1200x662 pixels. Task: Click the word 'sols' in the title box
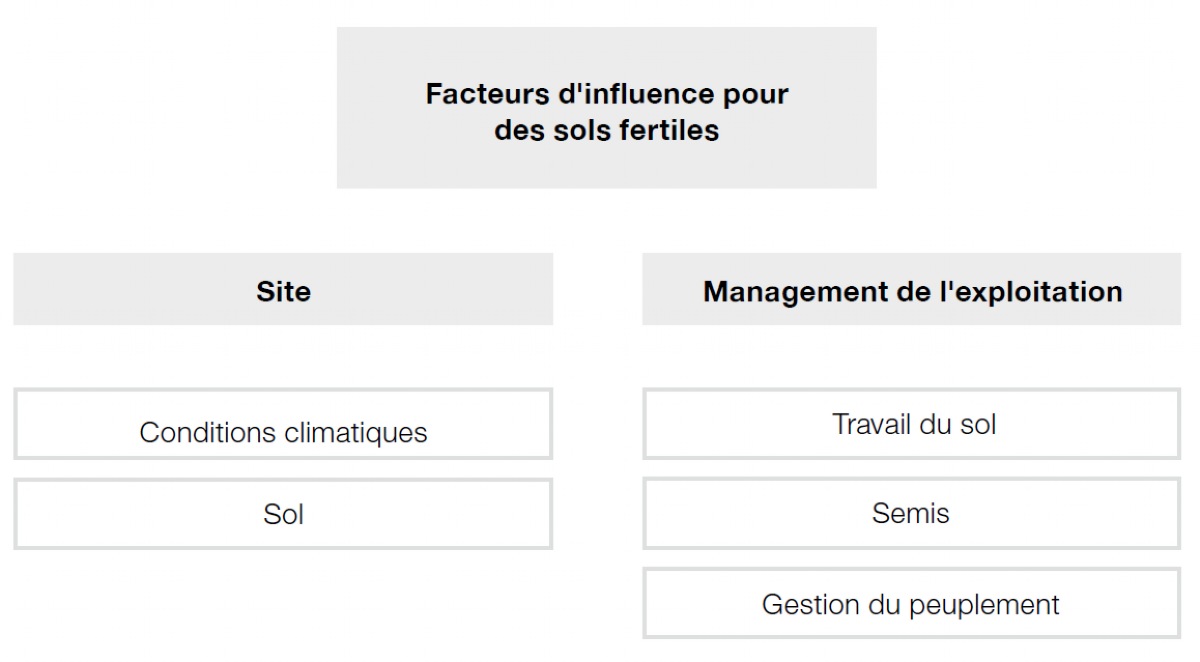pos(584,131)
